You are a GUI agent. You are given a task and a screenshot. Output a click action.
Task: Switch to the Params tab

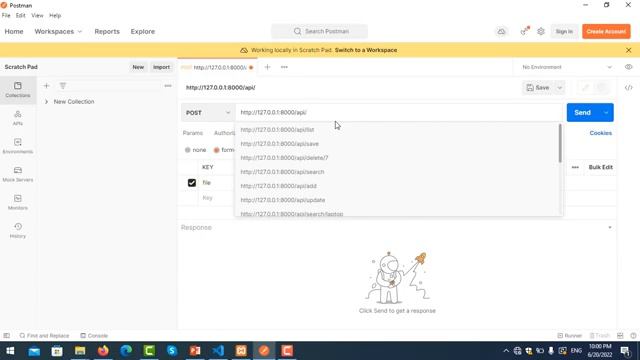[193, 133]
